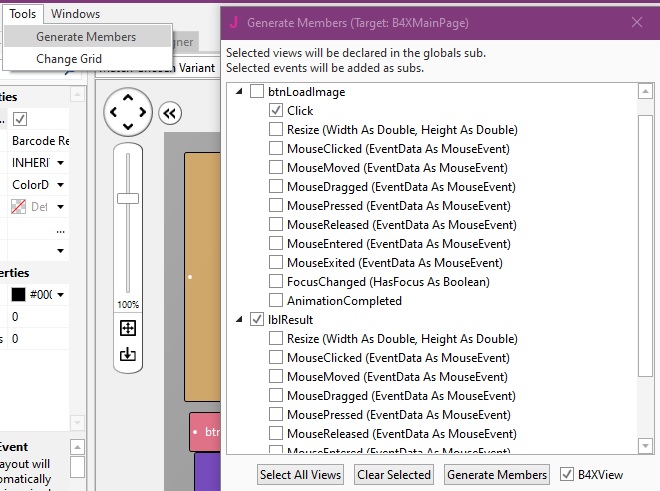
Task: Click the ellipsis button in the properties panel
Action: pyautogui.click(x=60, y=229)
